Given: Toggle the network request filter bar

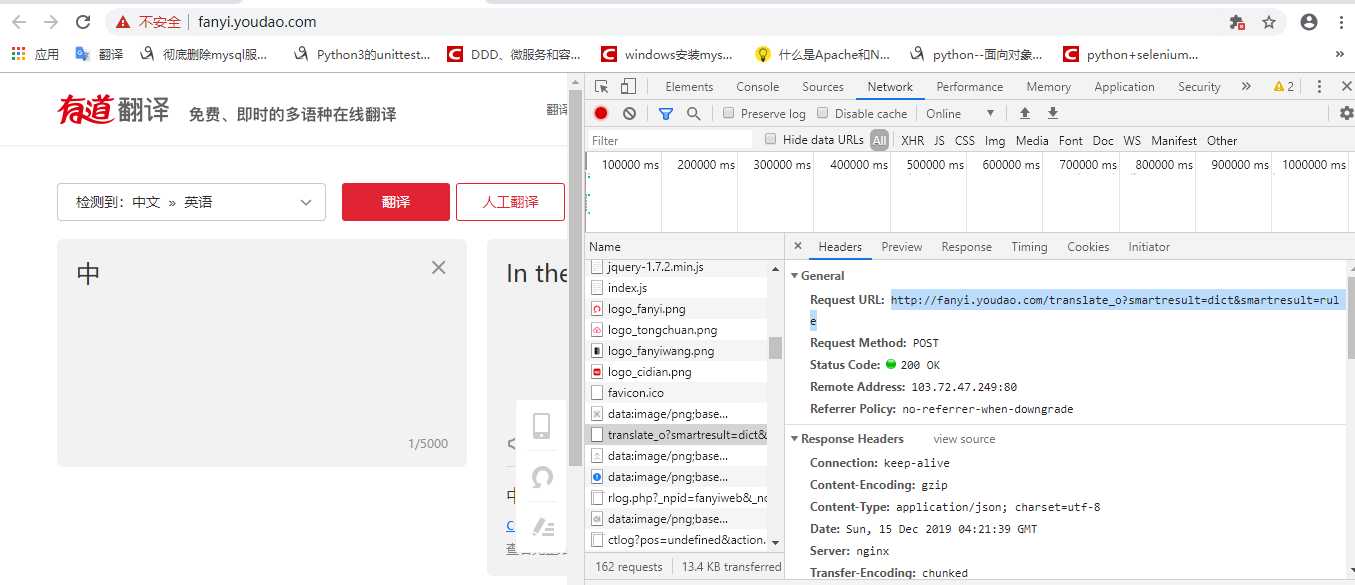Looking at the screenshot, I should point(665,113).
